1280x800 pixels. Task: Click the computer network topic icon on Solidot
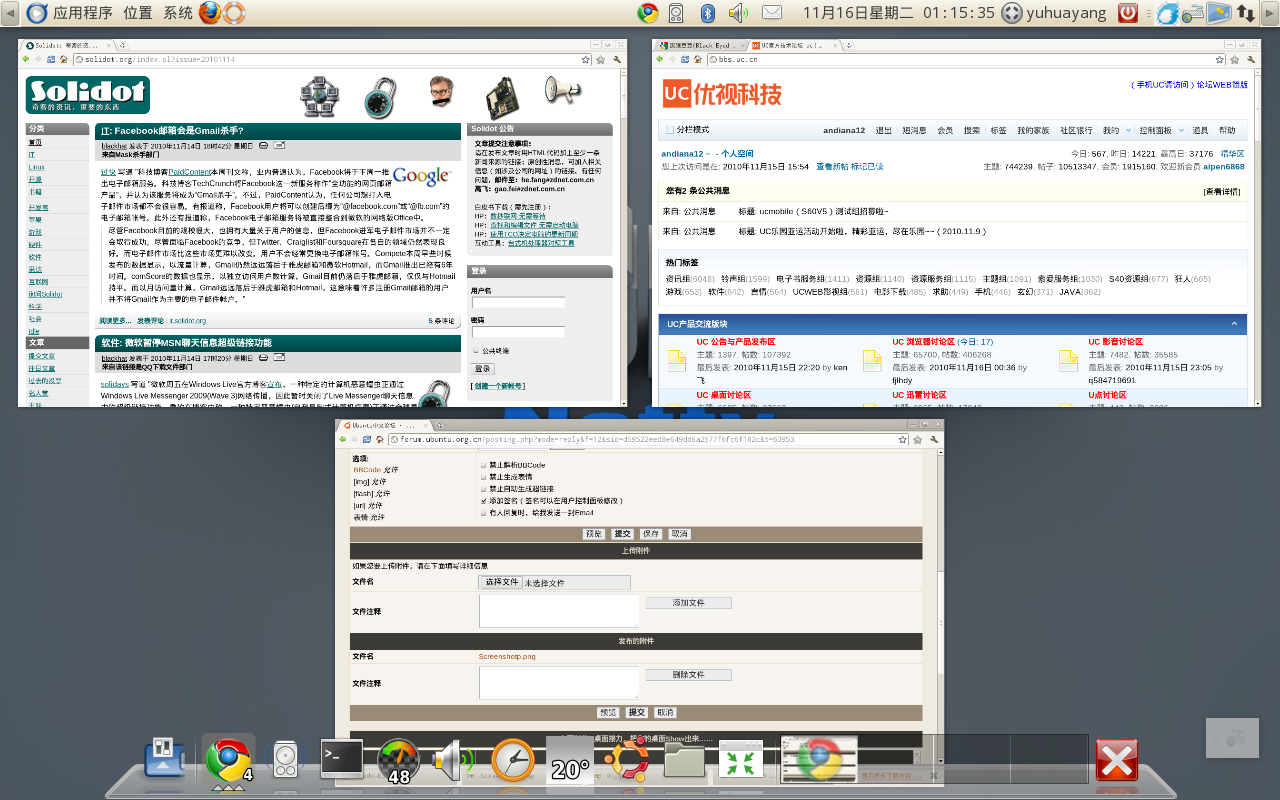coord(321,96)
